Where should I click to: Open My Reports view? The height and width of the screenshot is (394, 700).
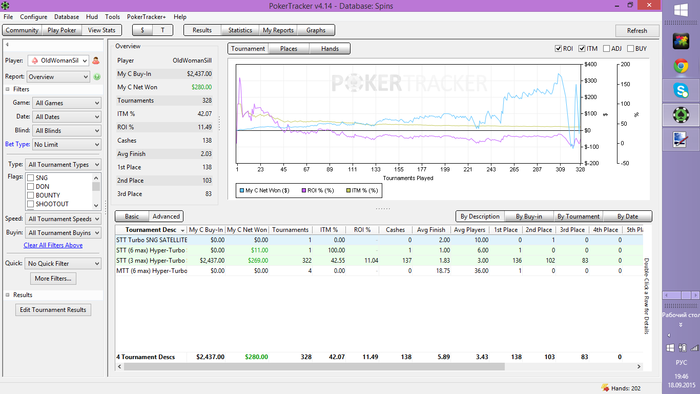click(x=278, y=30)
